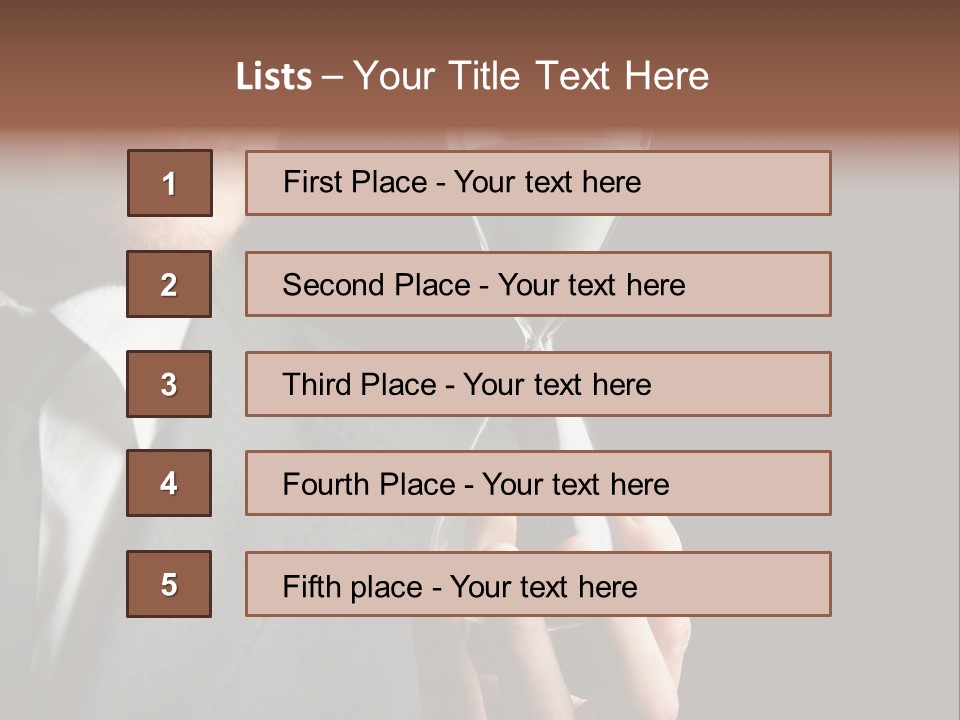Click the number 3 box

pyautogui.click(x=169, y=384)
